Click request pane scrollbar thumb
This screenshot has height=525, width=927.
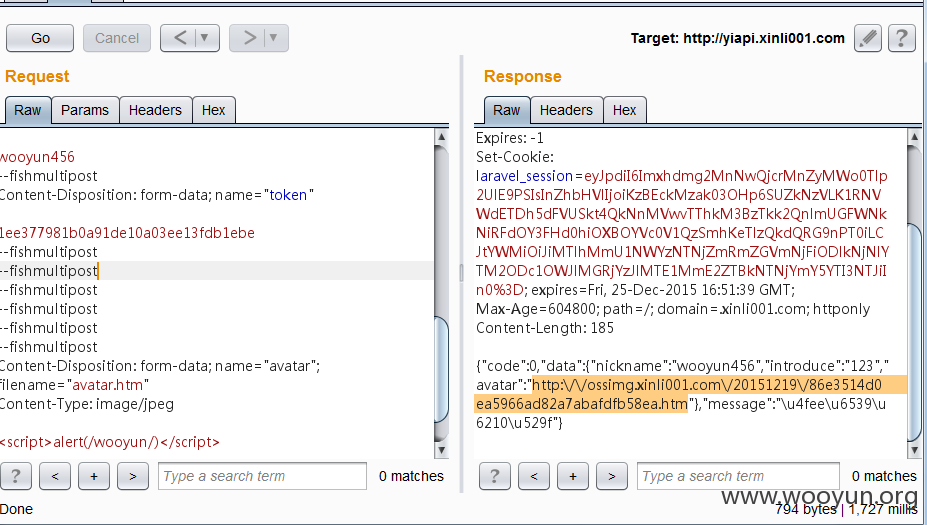tap(441, 370)
